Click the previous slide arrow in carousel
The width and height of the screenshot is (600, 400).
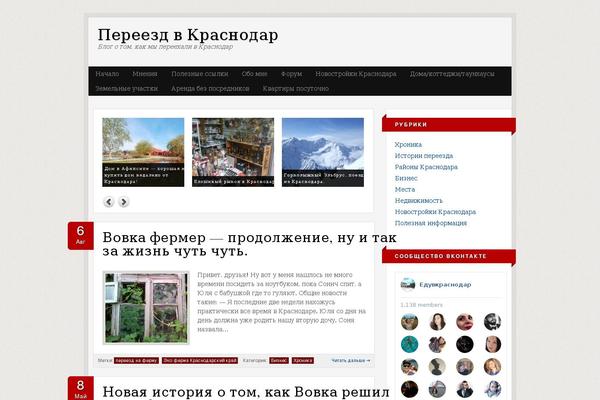pyautogui.click(x=109, y=202)
